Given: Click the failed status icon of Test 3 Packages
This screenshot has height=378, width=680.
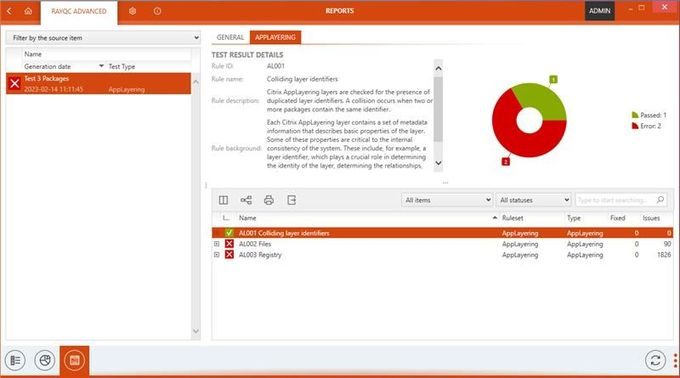Looking at the screenshot, I should tap(14, 83).
